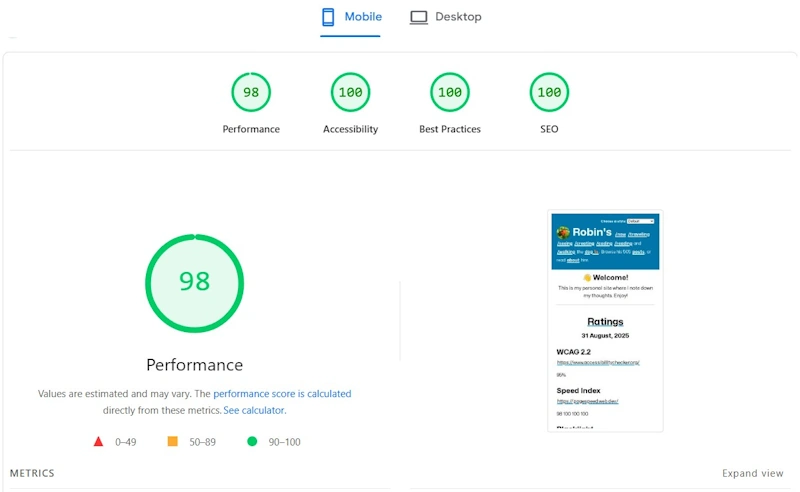Viewport: 800px width, 492px height.
Task: Open the 'See calculator' link
Action: pyautogui.click(x=254, y=410)
